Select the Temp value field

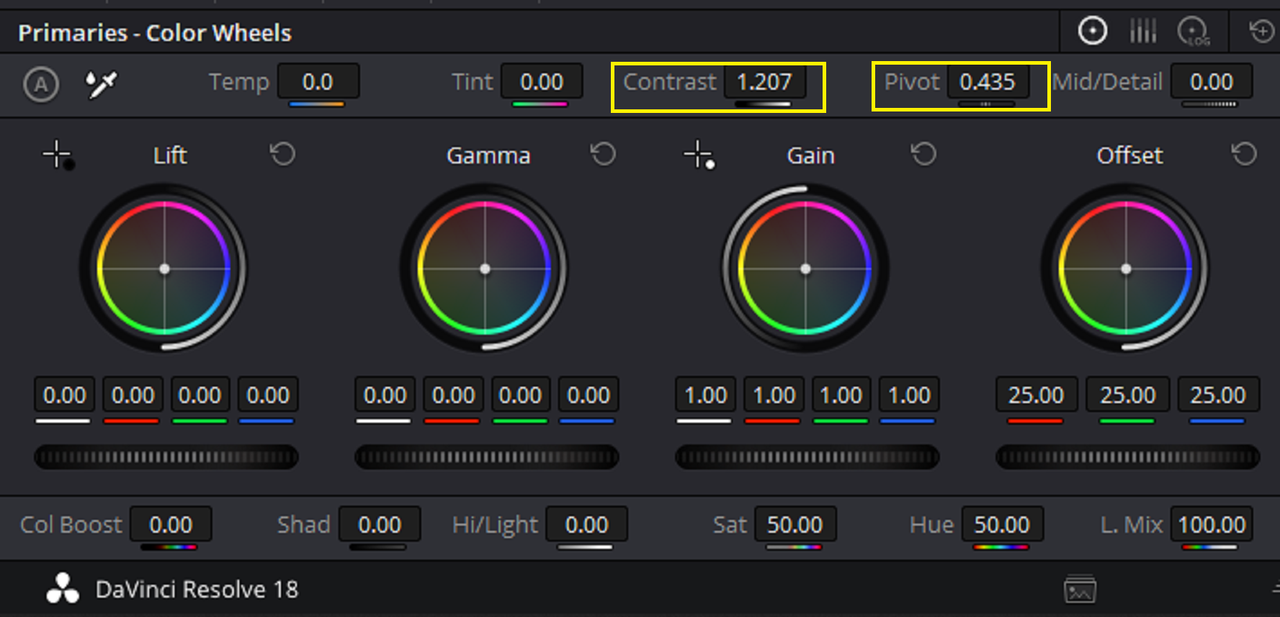tap(318, 82)
